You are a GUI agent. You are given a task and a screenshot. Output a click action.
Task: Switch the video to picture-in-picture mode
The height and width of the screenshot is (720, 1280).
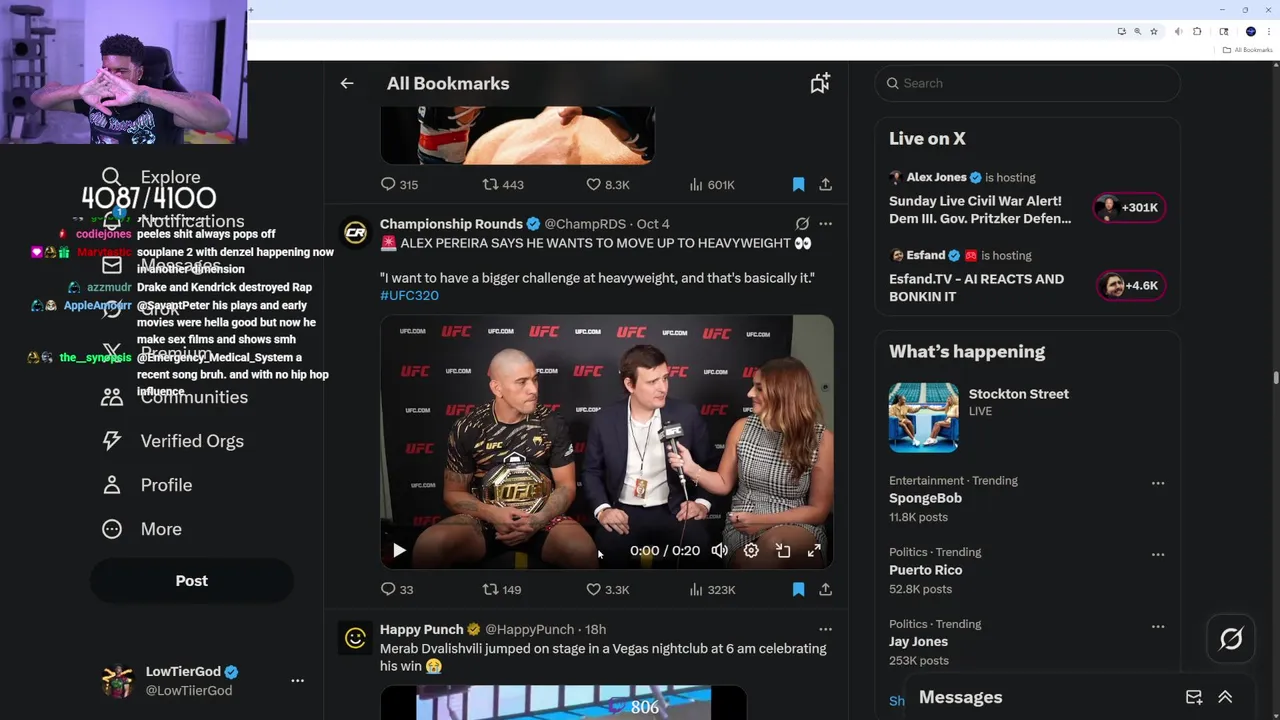pyautogui.click(x=783, y=550)
